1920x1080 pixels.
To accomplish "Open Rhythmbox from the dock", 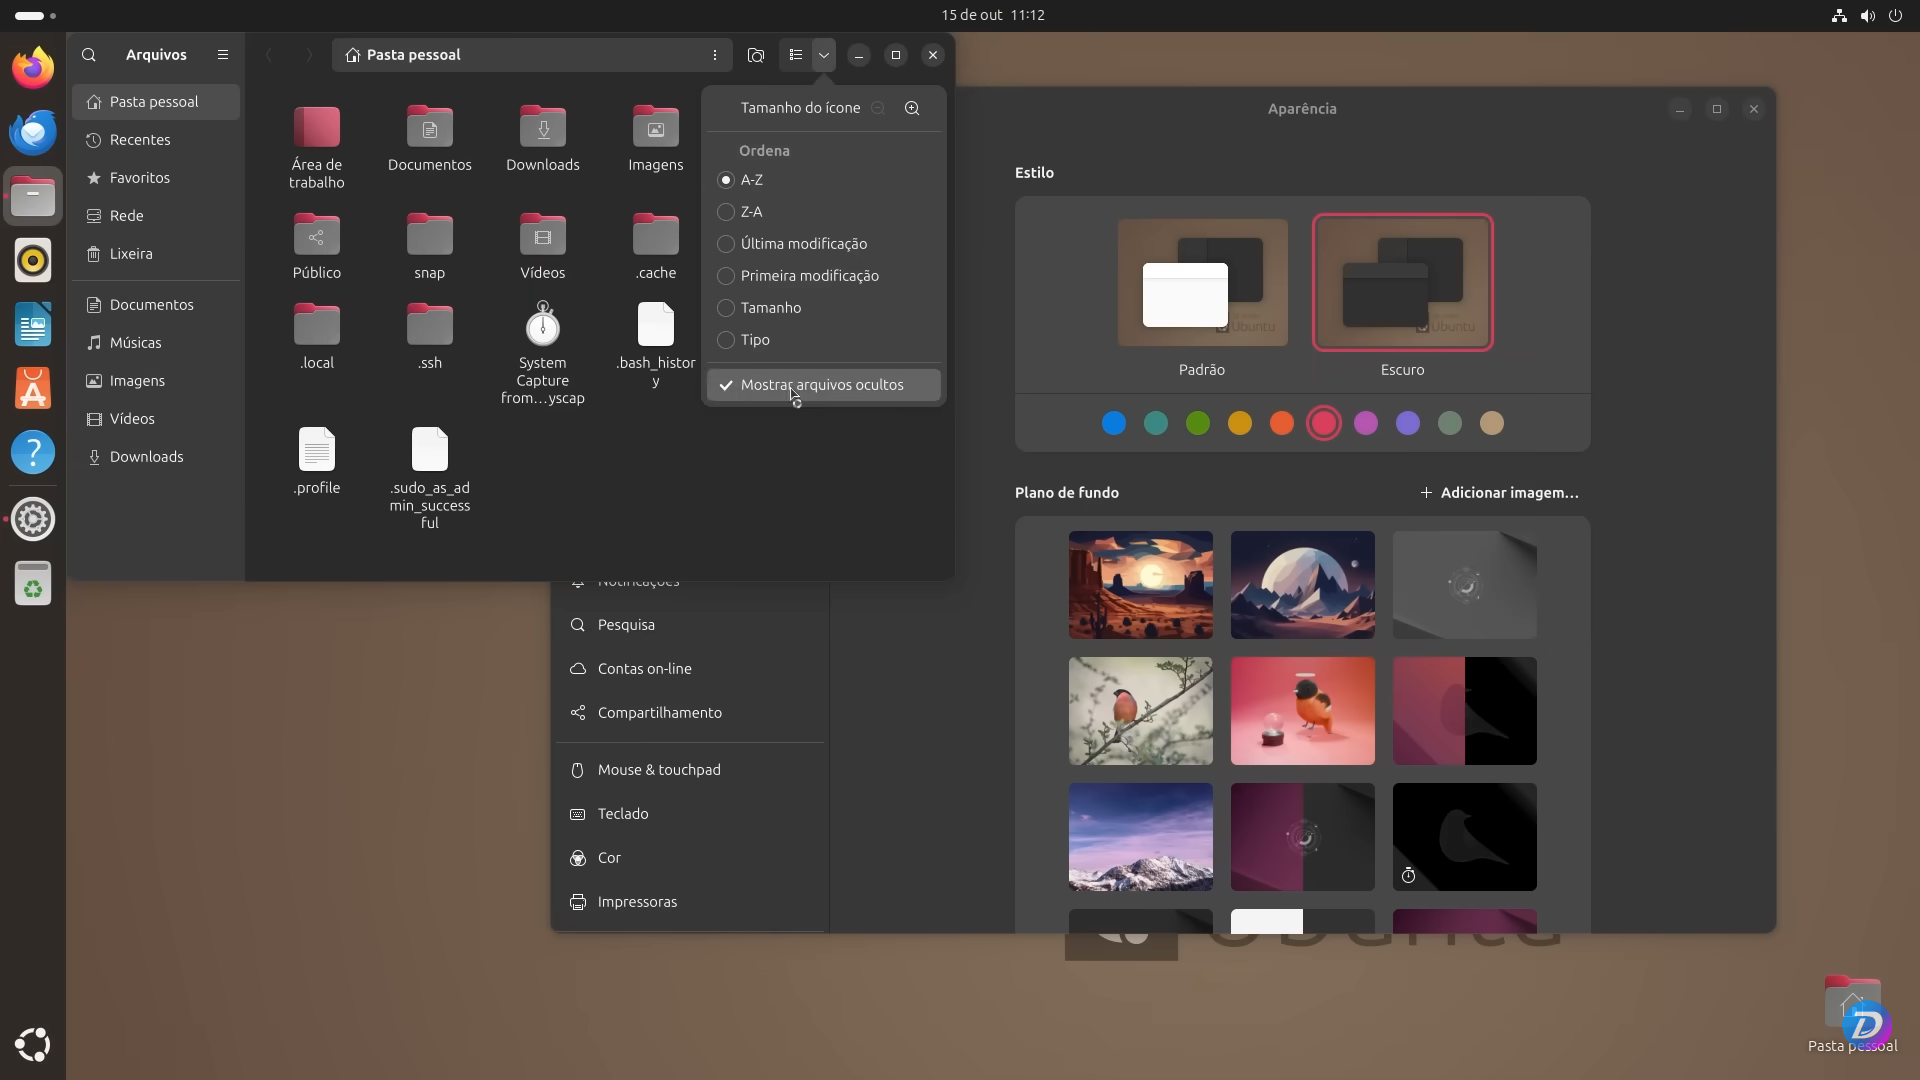I will click(33, 260).
